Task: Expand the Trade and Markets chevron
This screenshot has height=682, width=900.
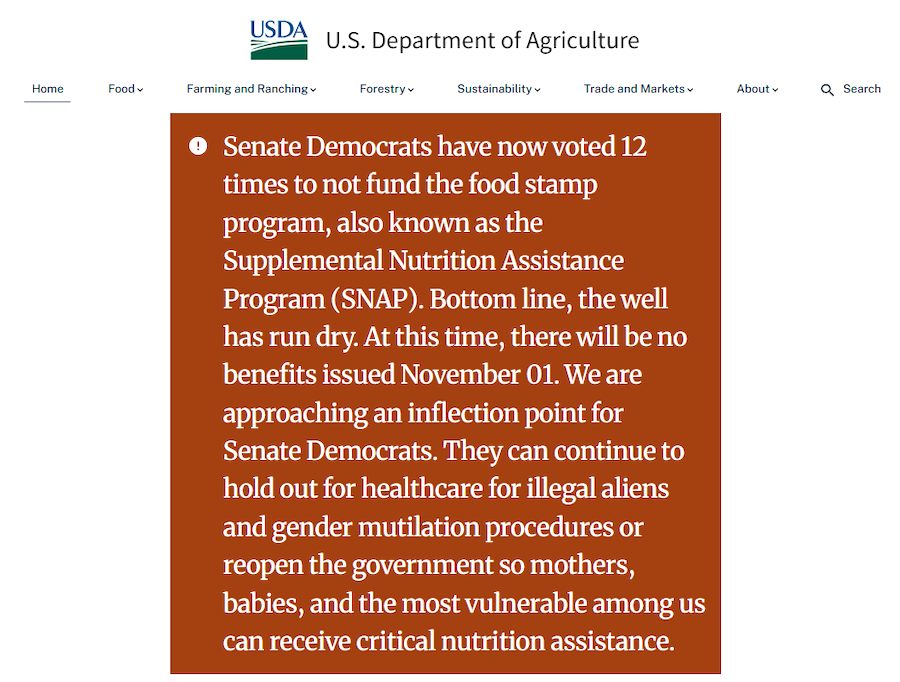Action: point(690,90)
